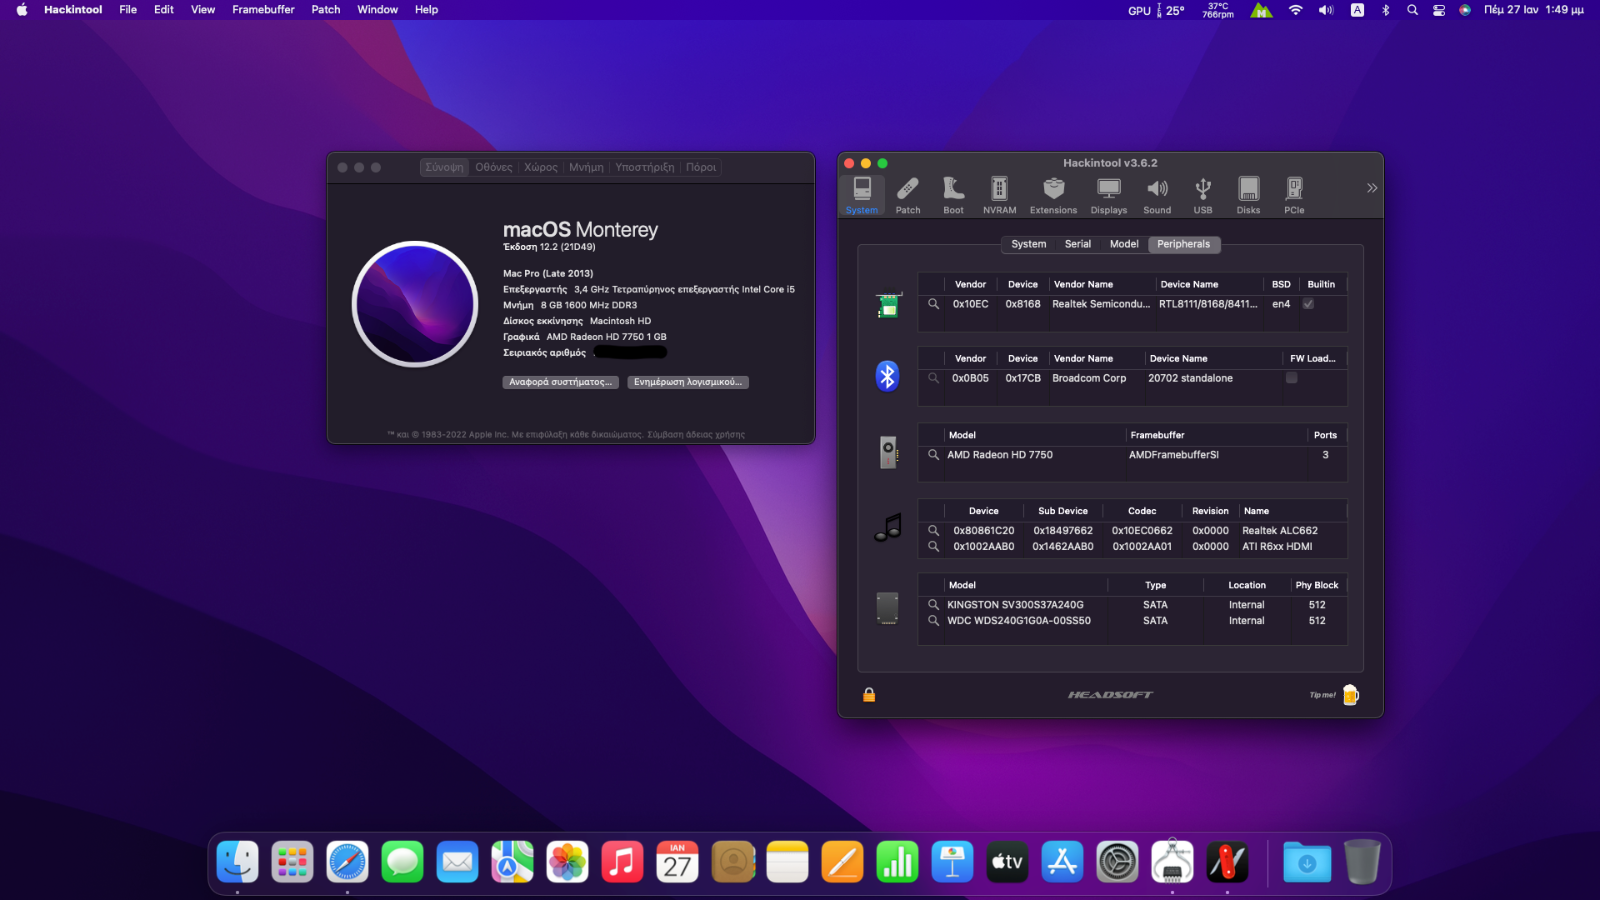The width and height of the screenshot is (1600, 900).
Task: Switch to the Extensions toolbar section
Action: 1053,195
